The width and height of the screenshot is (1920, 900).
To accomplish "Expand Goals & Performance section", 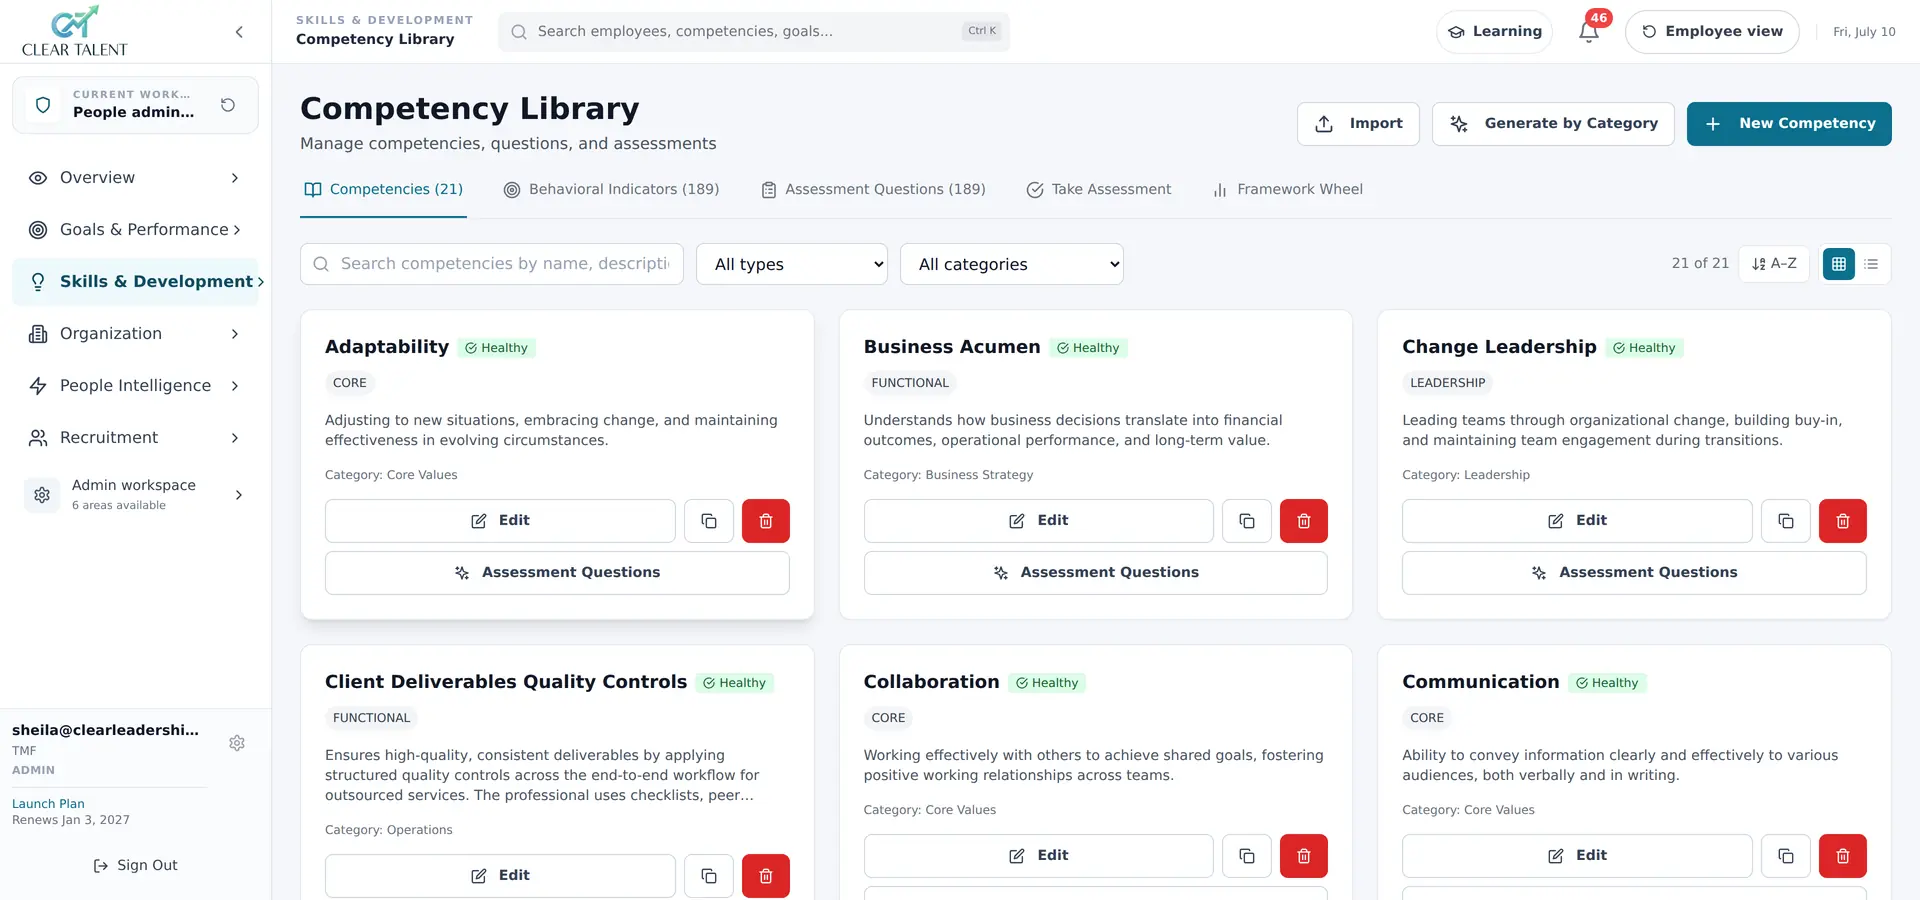I will click(x=135, y=230).
